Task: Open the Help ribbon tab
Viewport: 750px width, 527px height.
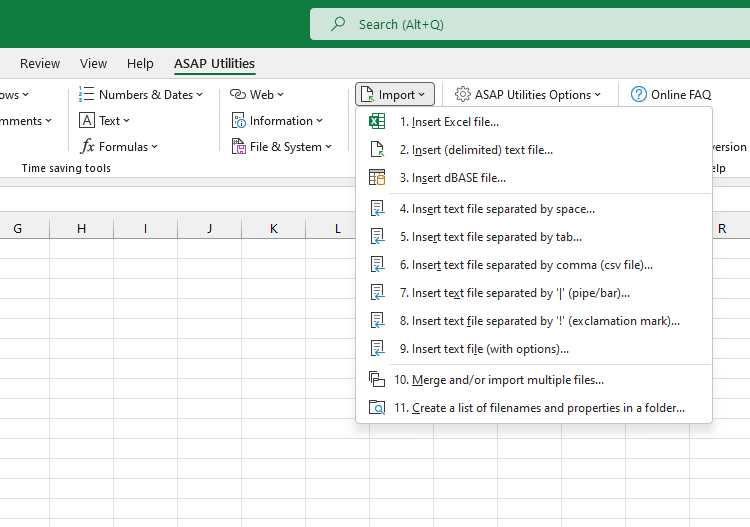Action: click(140, 64)
